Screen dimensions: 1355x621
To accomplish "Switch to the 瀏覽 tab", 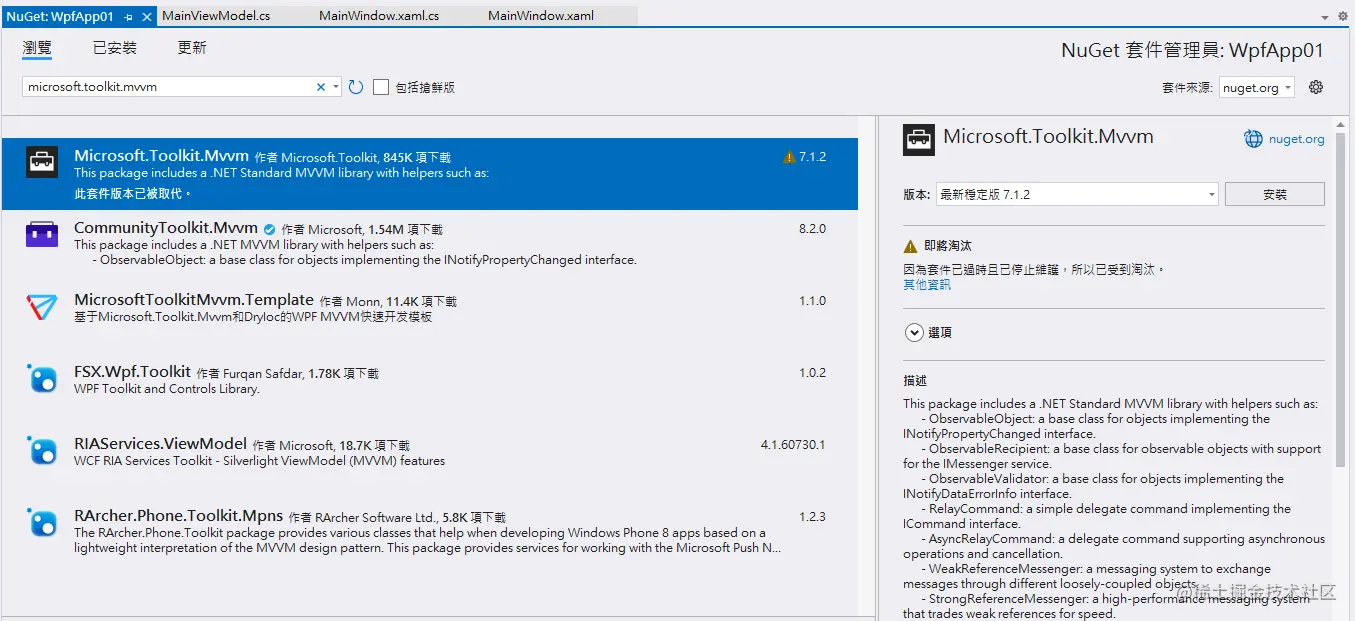I will 37,47.
